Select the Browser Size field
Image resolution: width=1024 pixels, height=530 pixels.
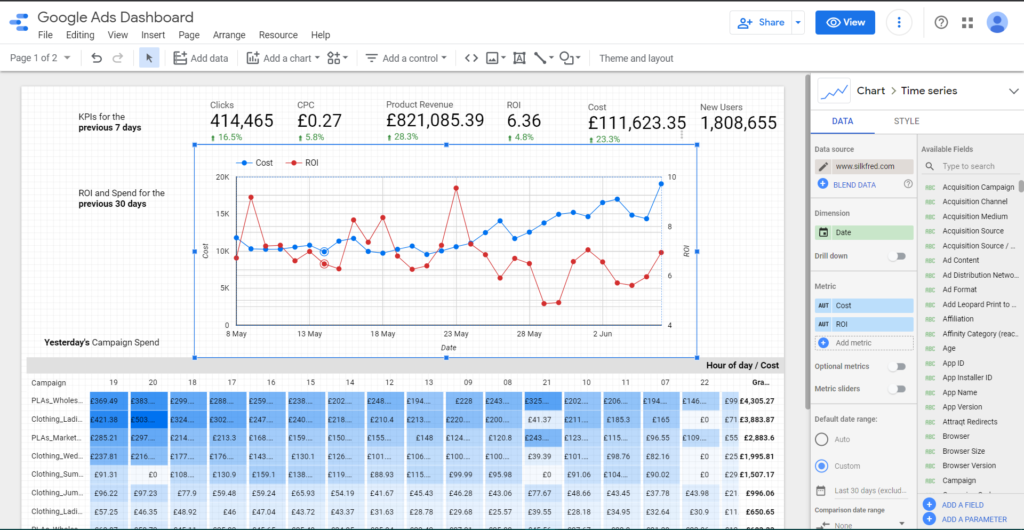pos(963,451)
